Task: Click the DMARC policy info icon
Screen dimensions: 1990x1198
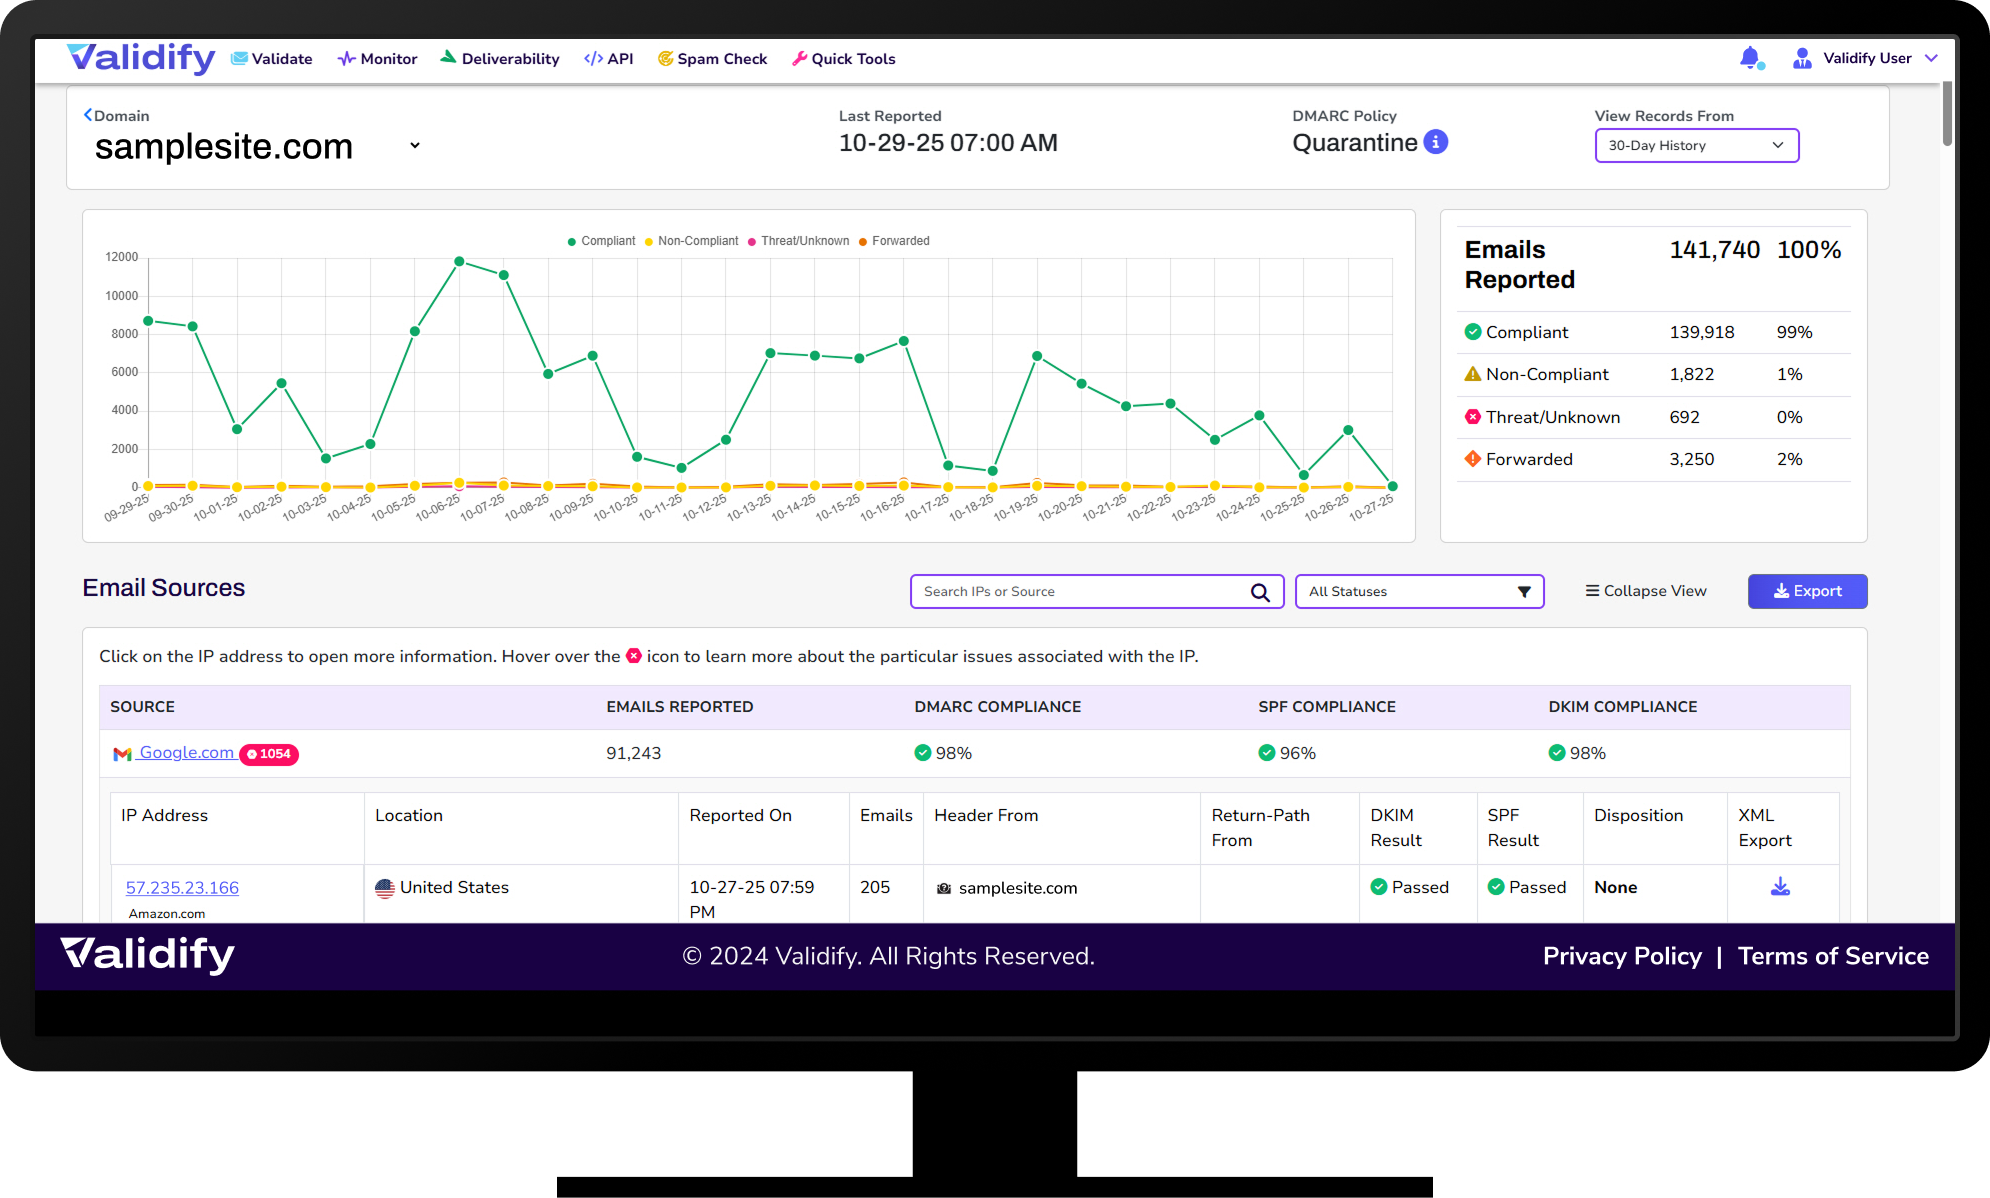Action: click(1436, 142)
